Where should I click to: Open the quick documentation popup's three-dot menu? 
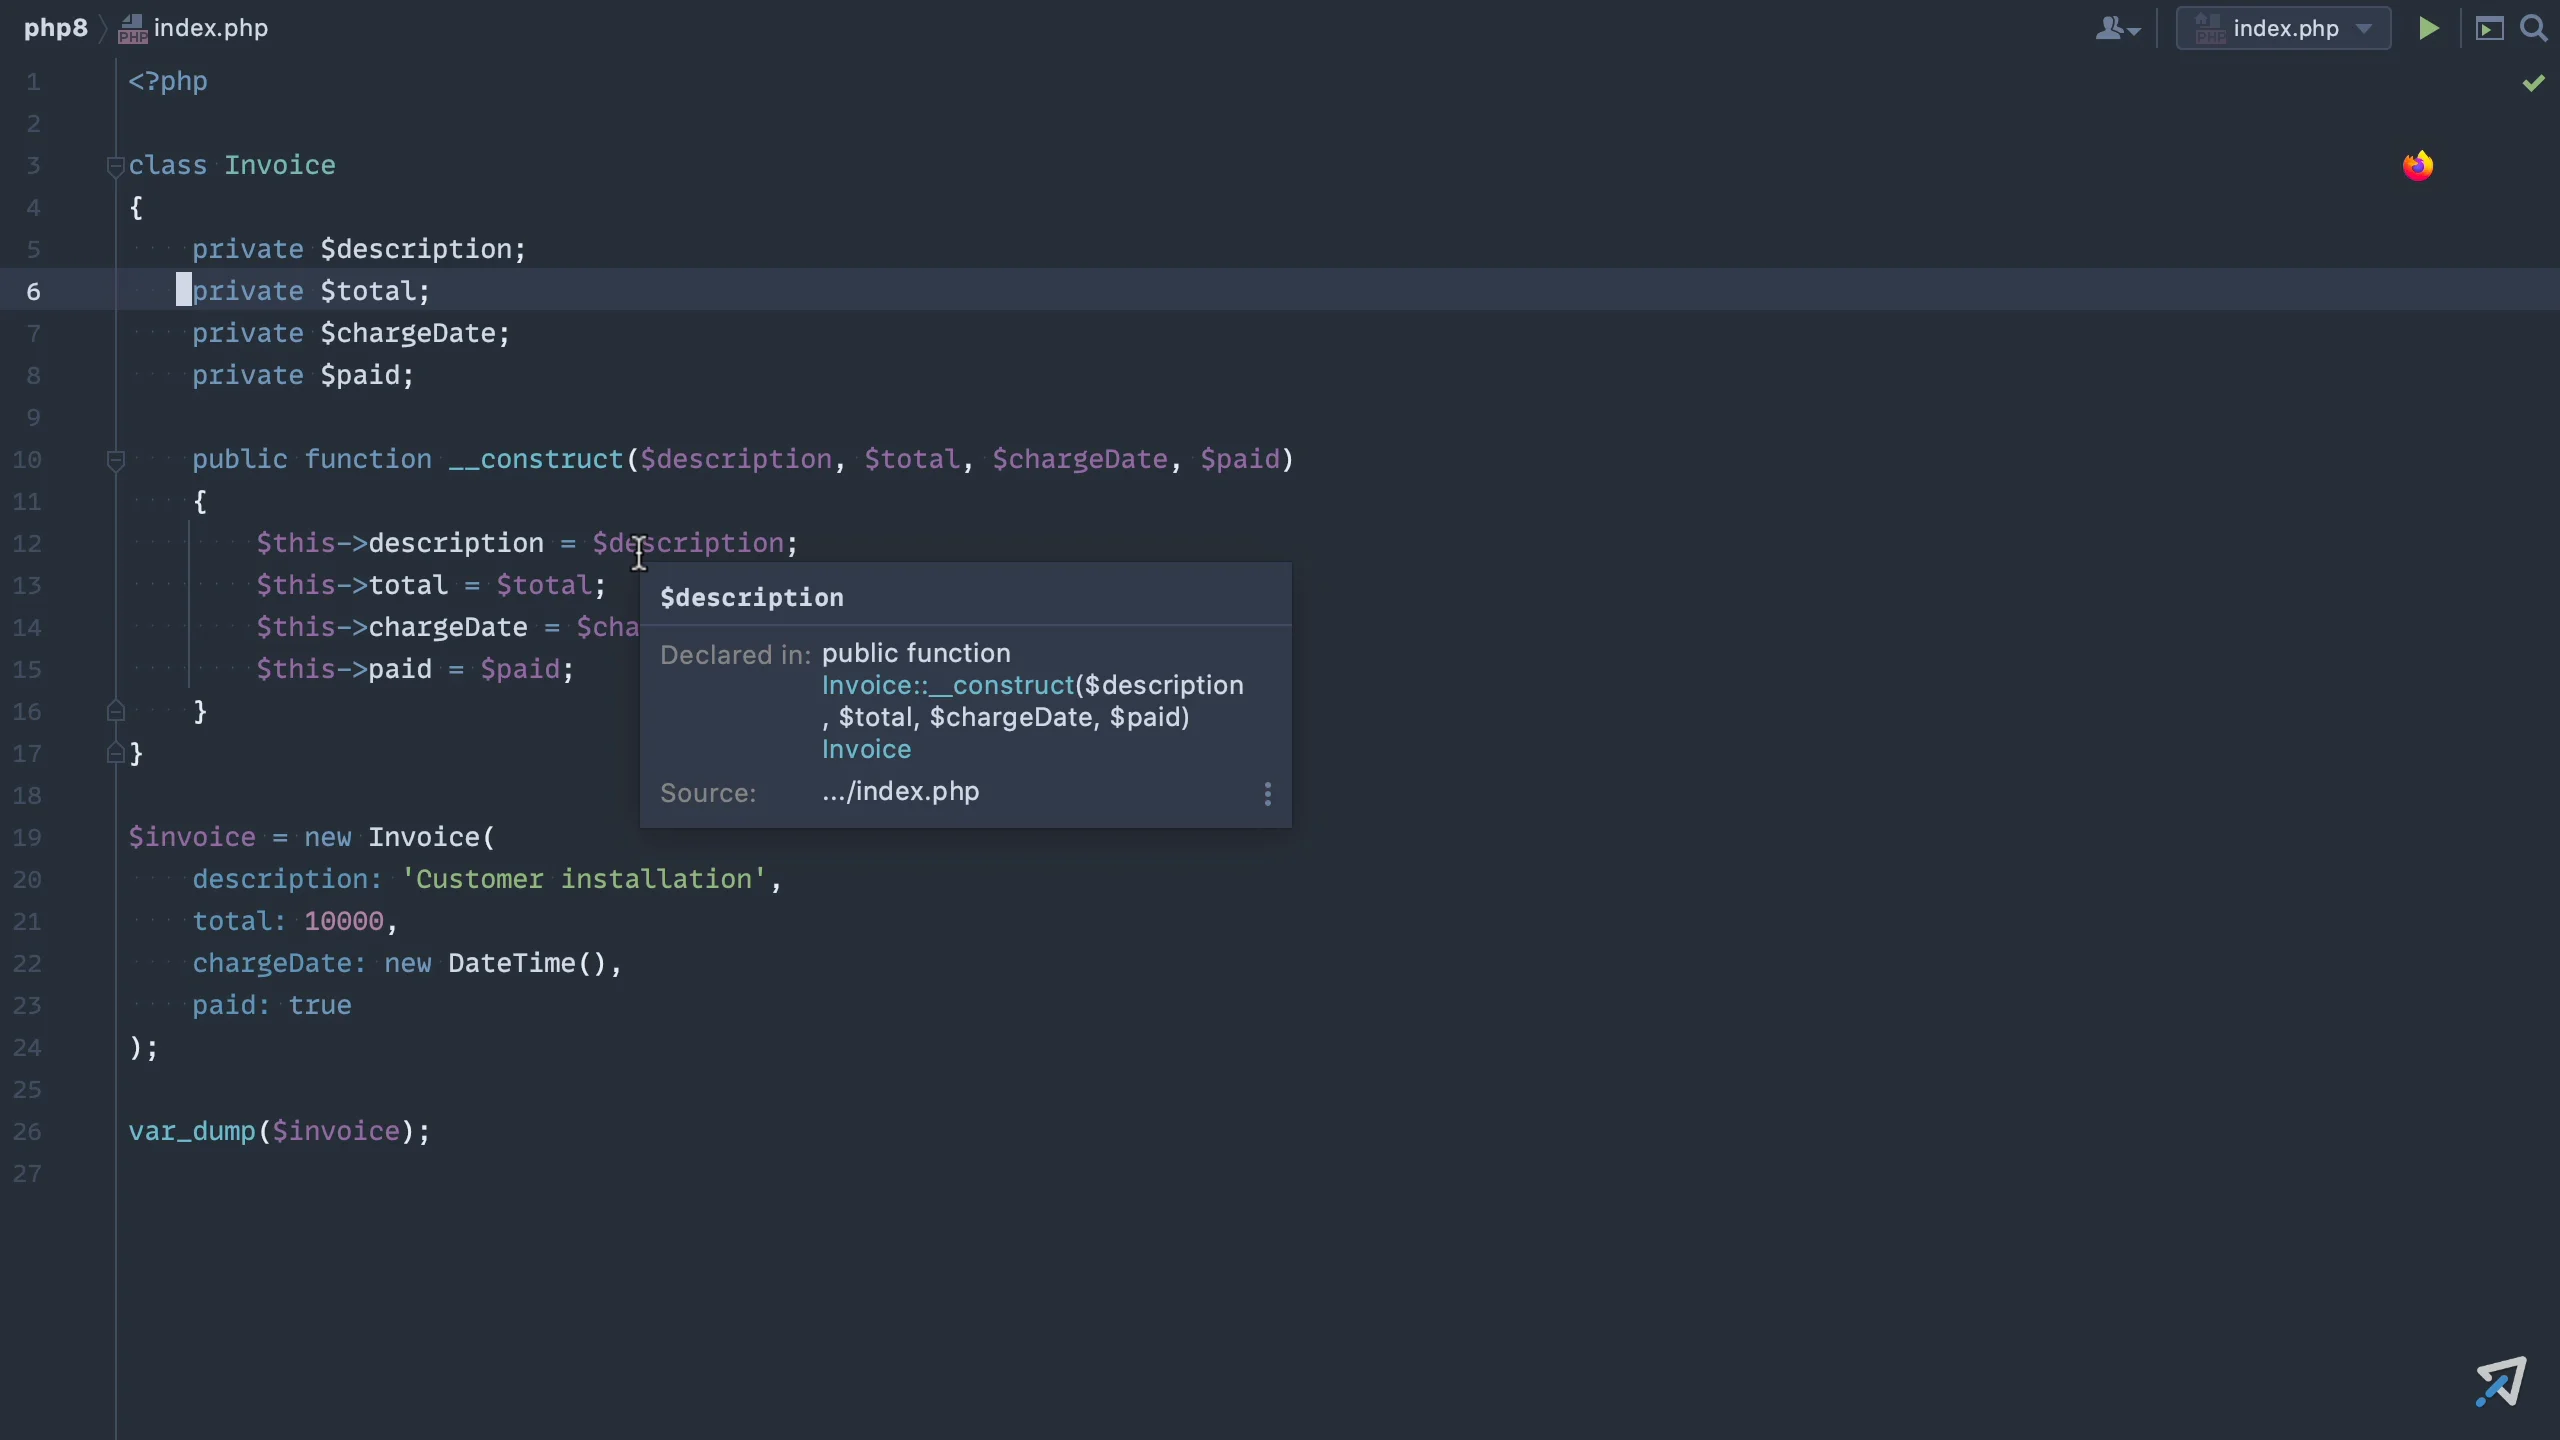coord(1268,794)
